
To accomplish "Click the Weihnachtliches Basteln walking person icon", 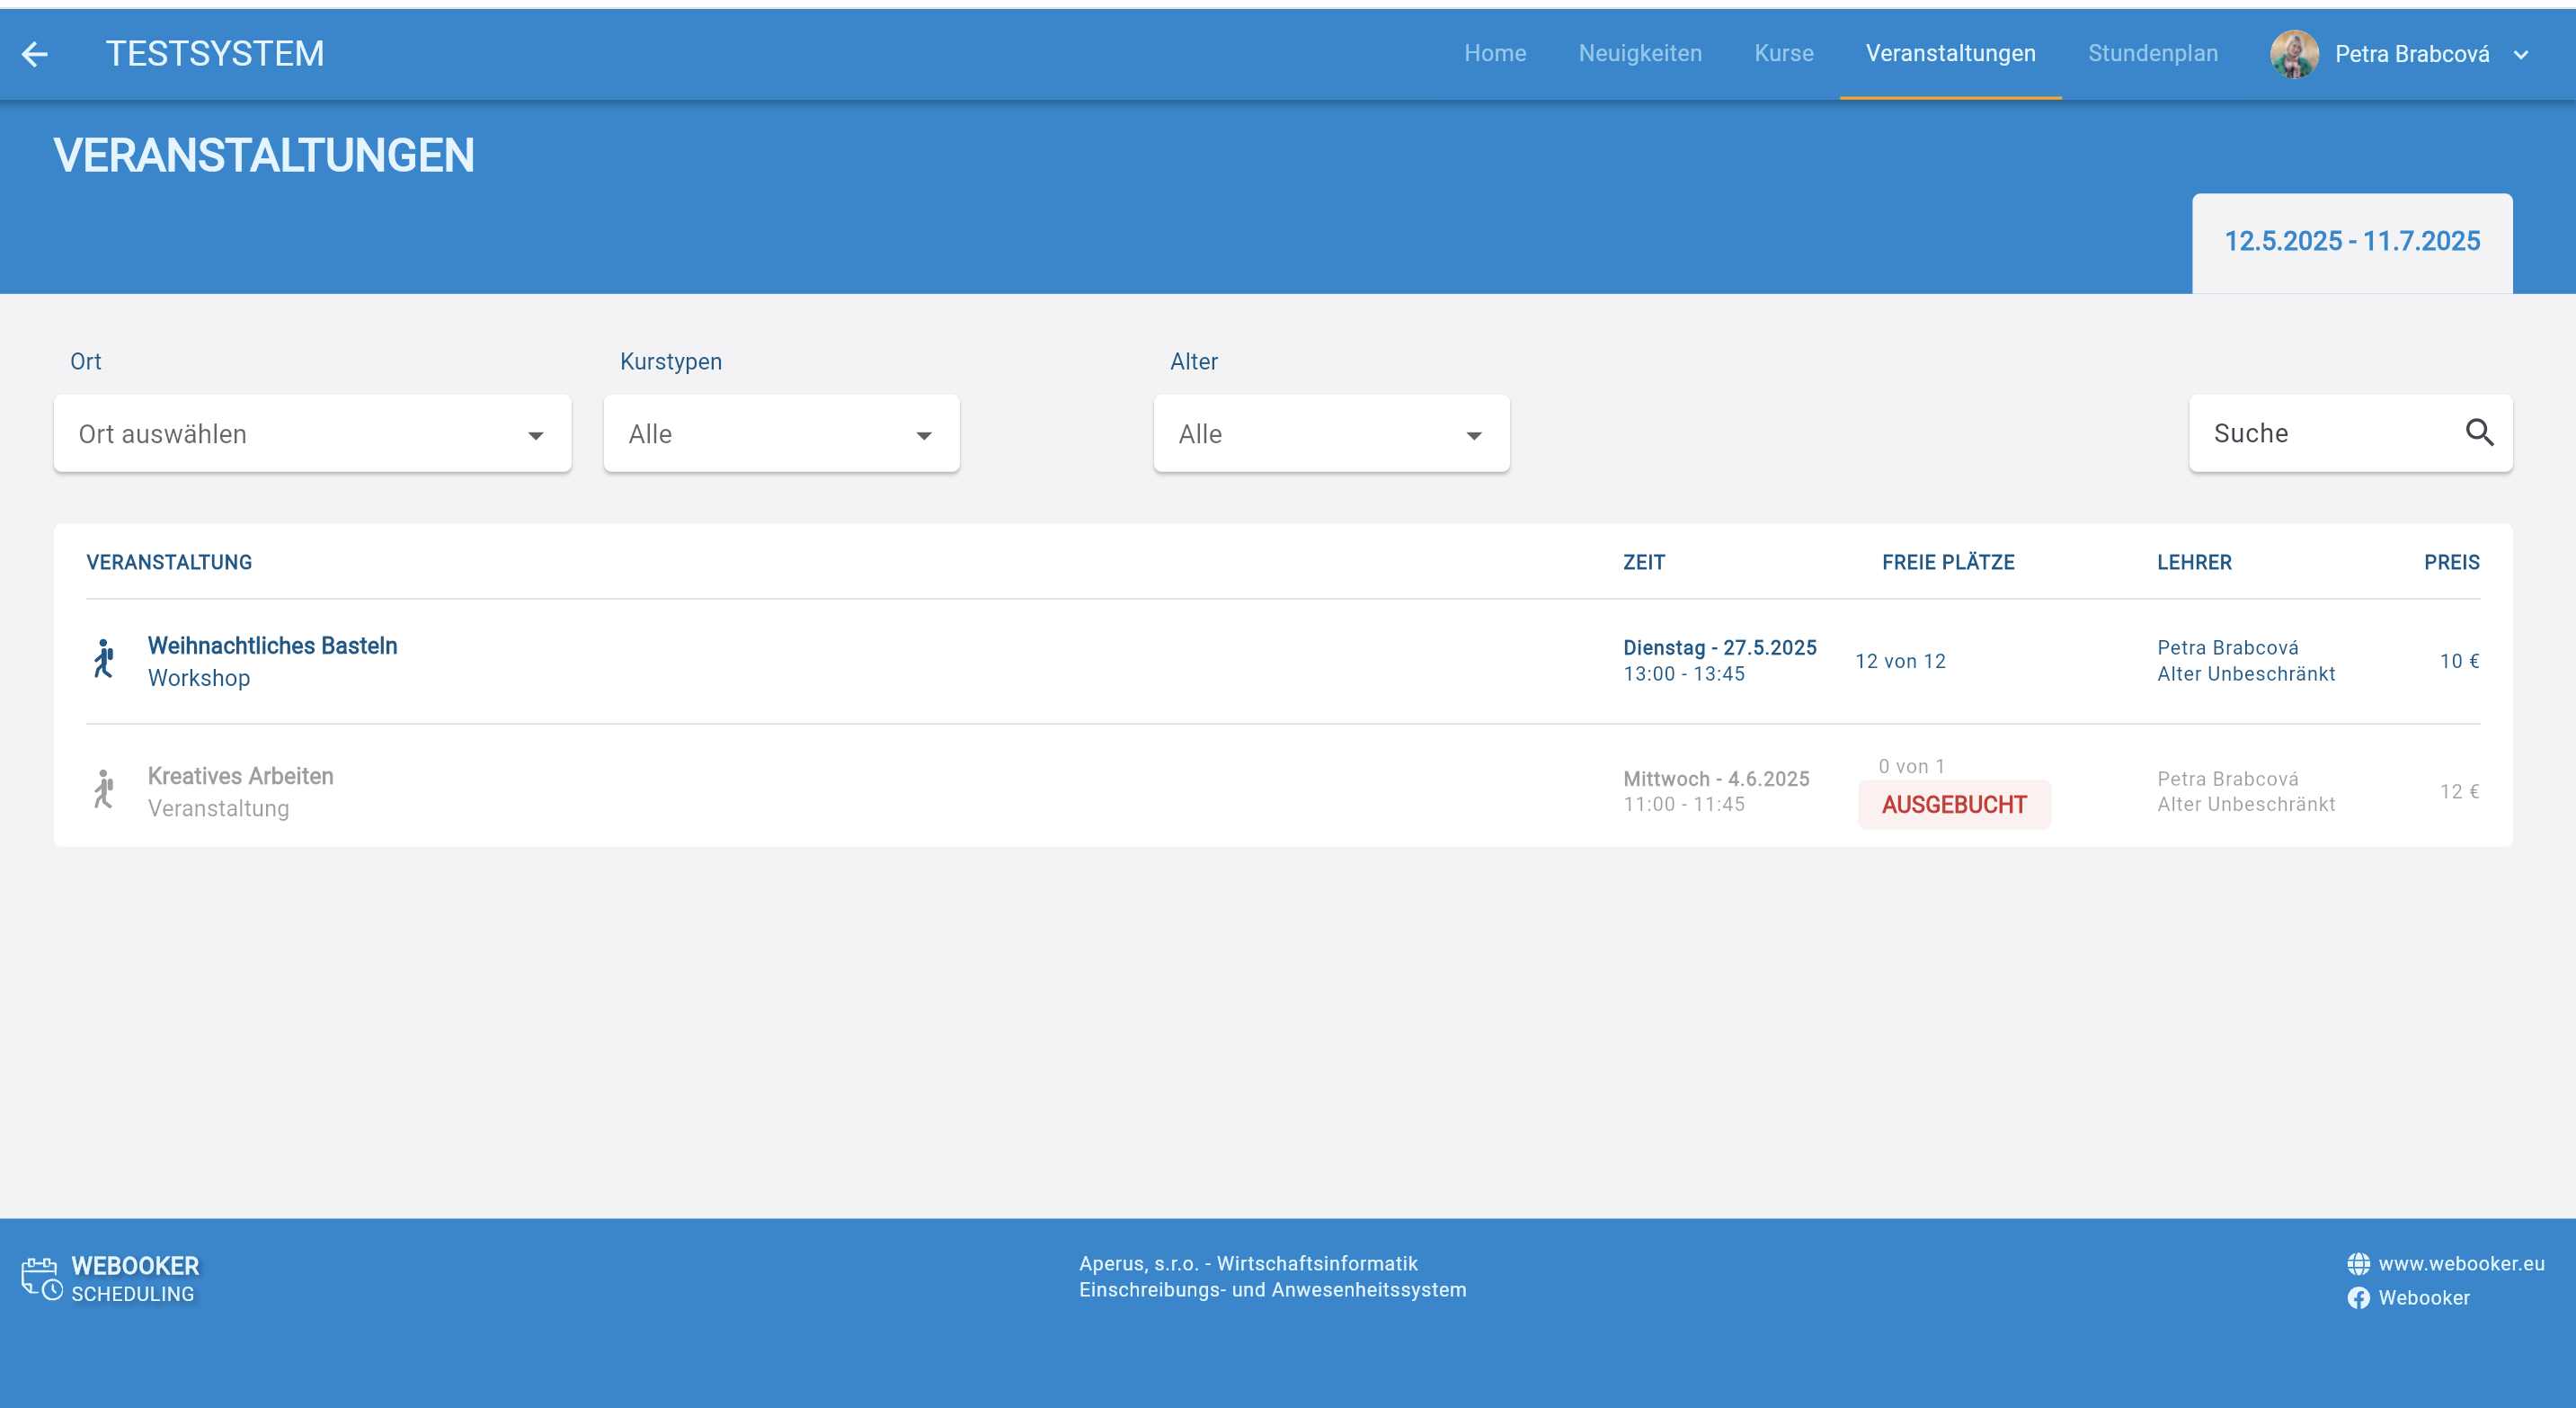I will tap(104, 660).
